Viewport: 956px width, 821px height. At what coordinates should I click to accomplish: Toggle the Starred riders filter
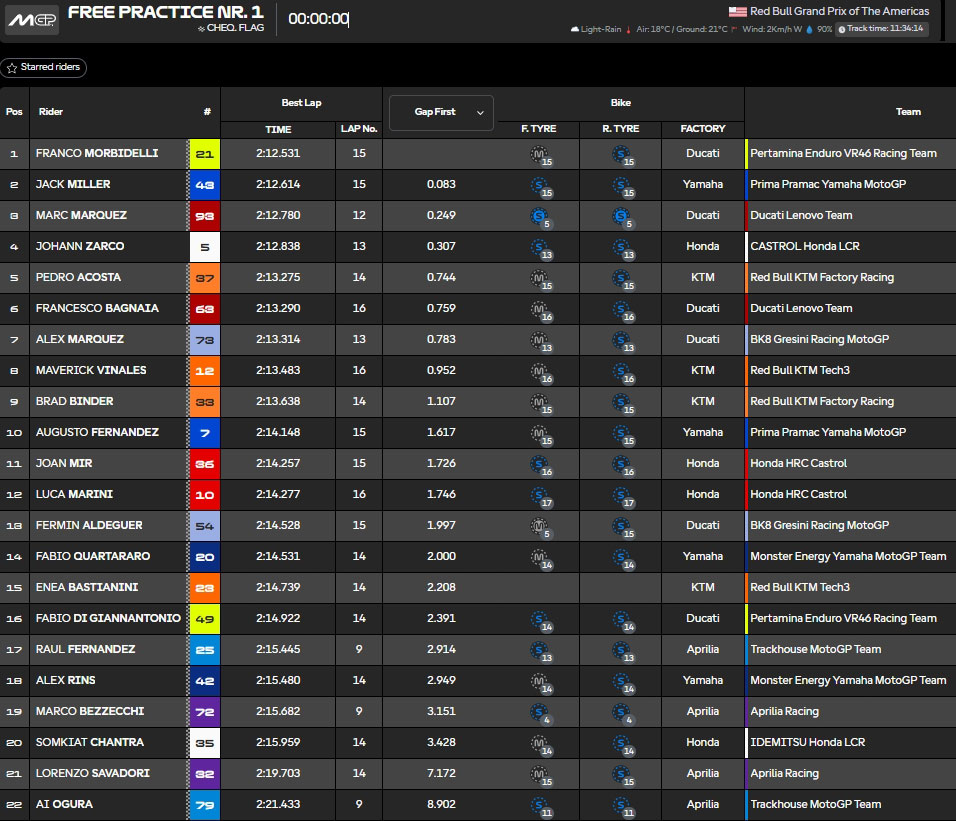coord(44,68)
